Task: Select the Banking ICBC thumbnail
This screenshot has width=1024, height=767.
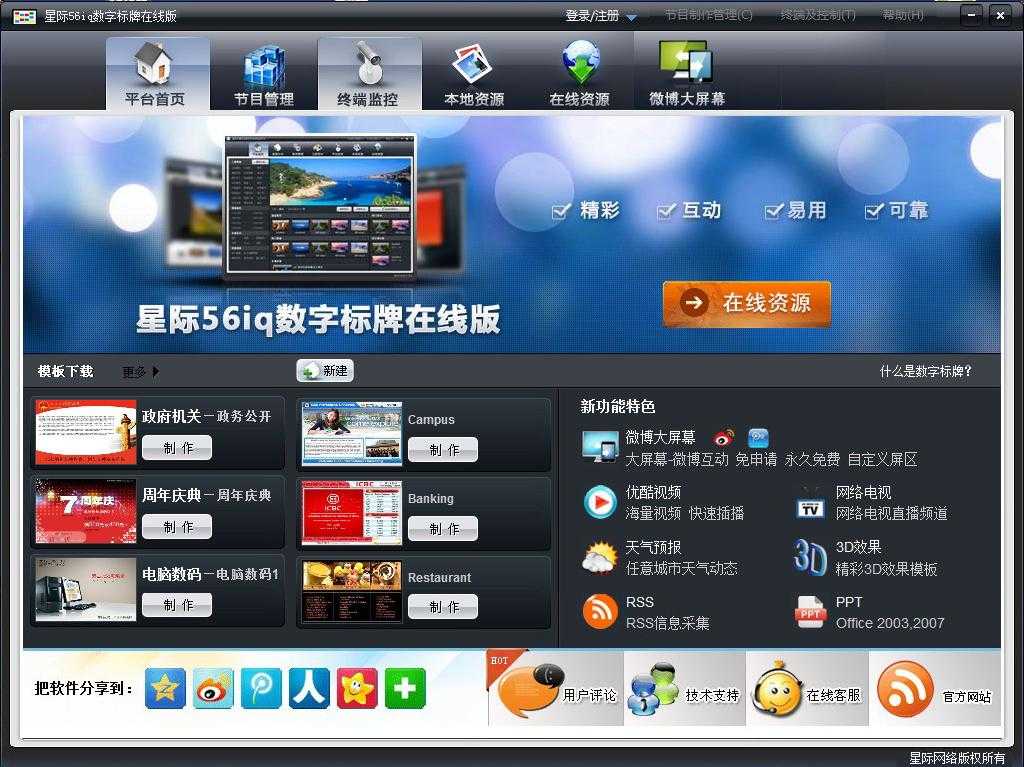Action: click(351, 513)
